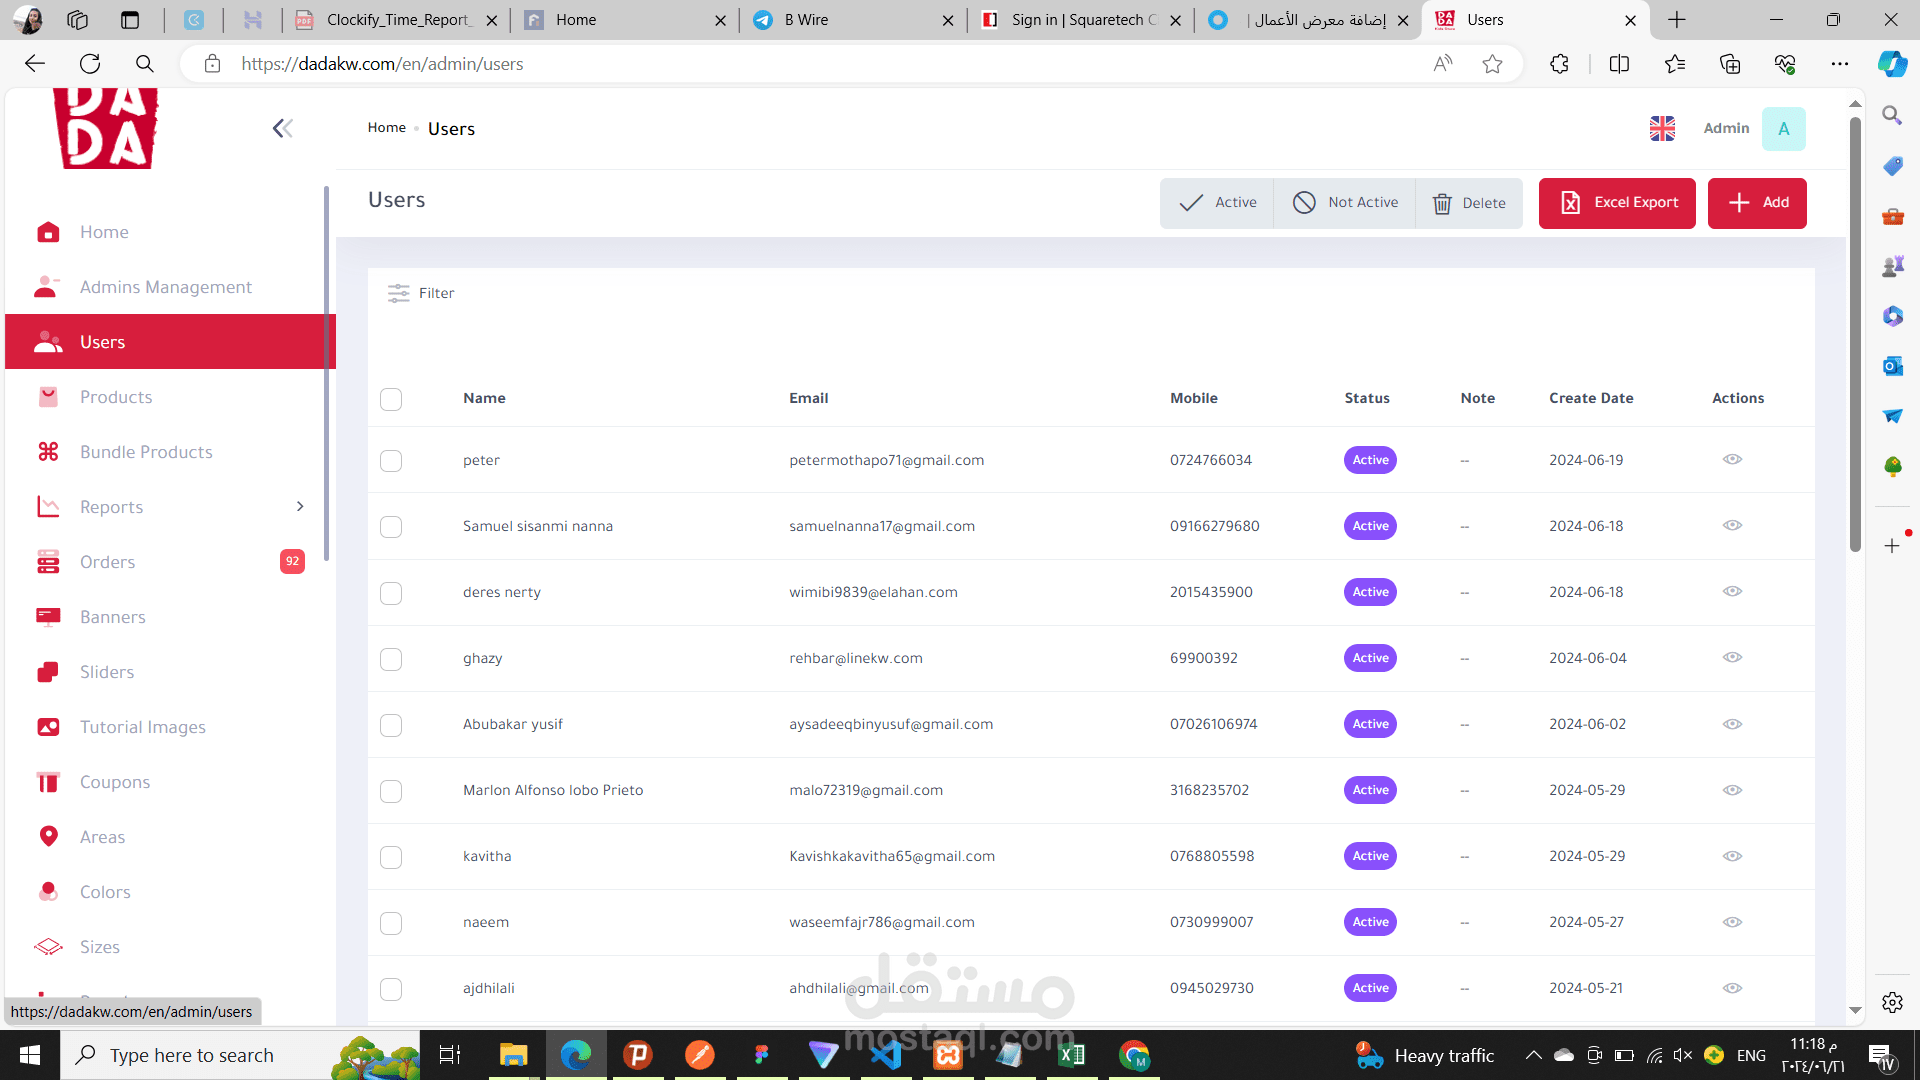Select the checkbox for Samuel sisanmi nanna
This screenshot has height=1080, width=1920.
(391, 527)
